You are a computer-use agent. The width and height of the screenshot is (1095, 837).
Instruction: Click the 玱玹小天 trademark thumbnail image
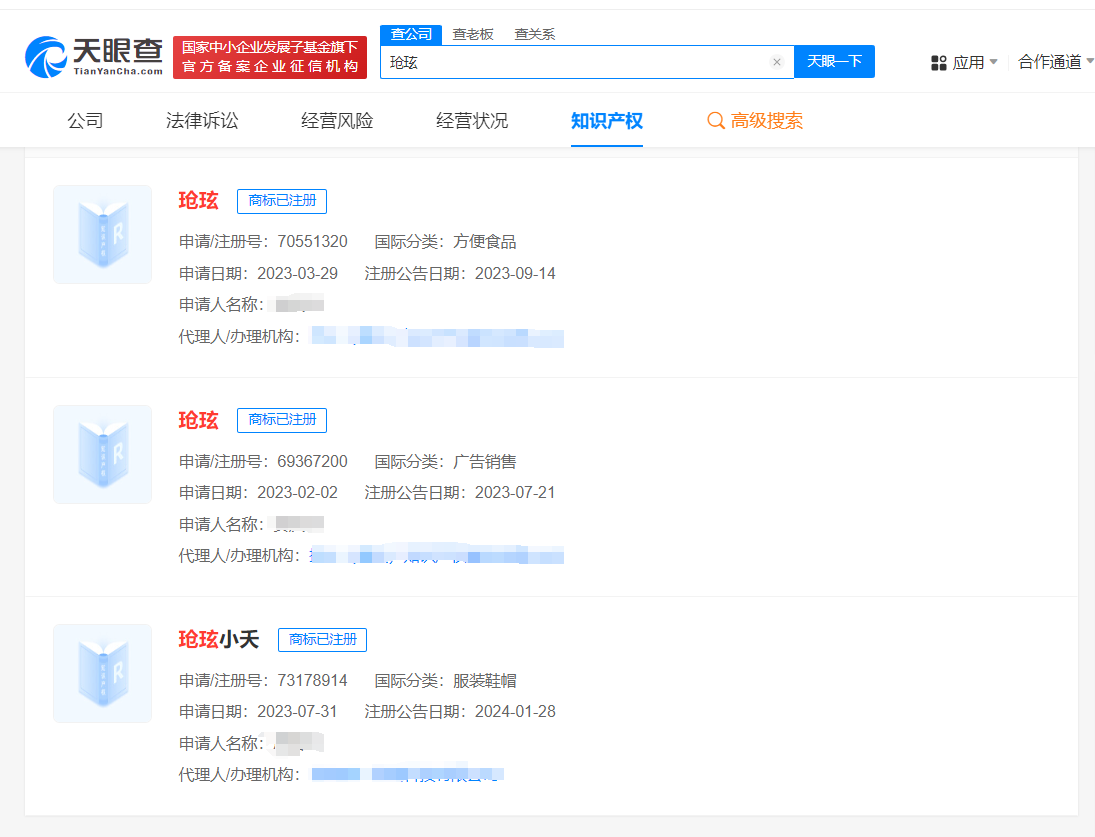pyautogui.click(x=102, y=673)
